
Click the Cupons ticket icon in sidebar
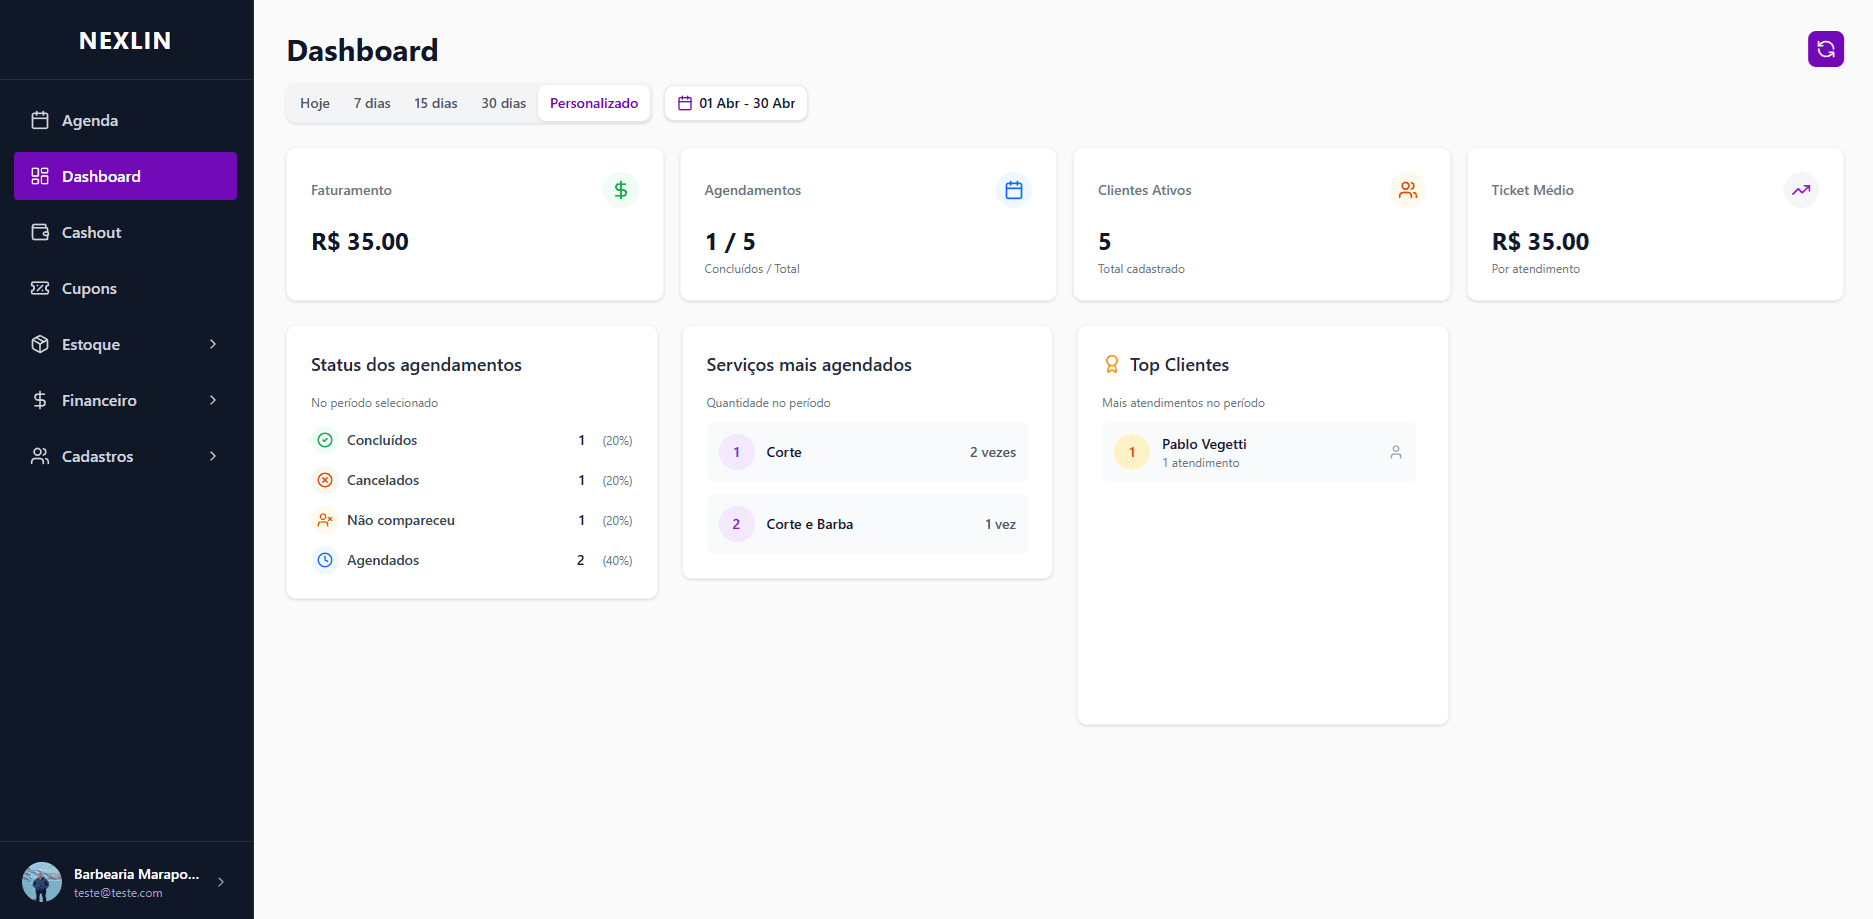click(40, 288)
